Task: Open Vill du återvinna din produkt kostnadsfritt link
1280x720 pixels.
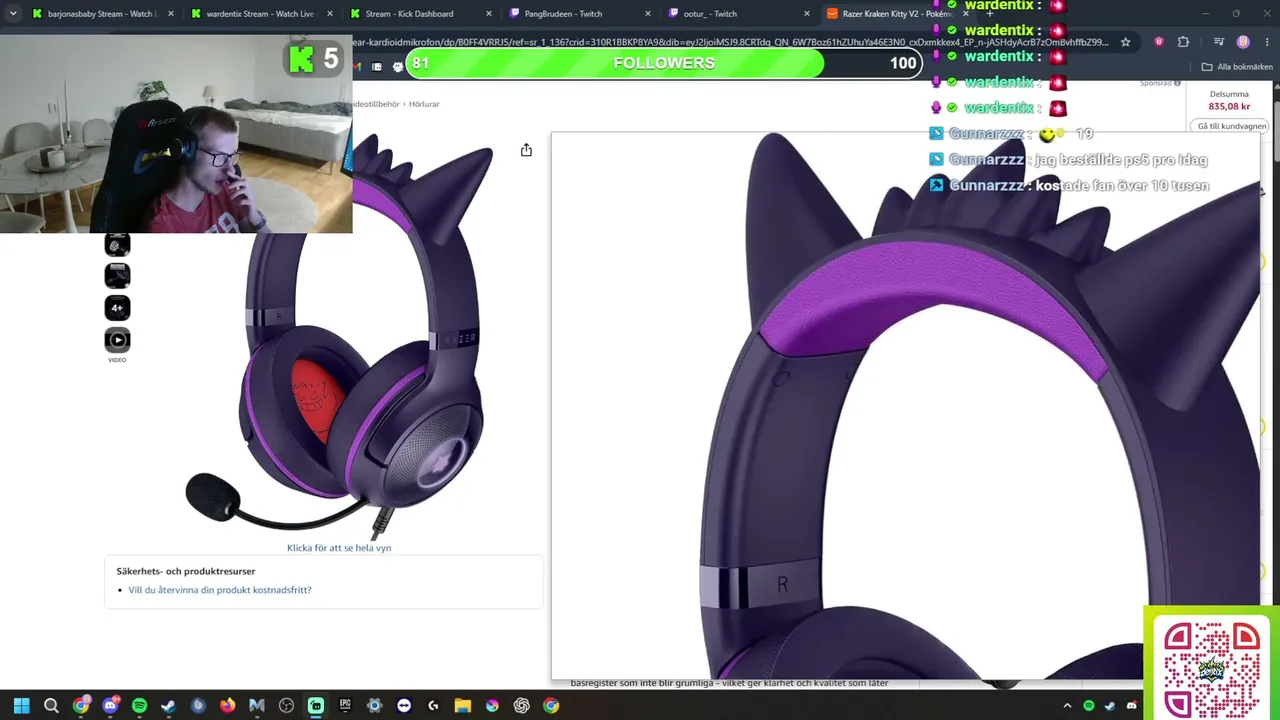Action: click(x=220, y=590)
